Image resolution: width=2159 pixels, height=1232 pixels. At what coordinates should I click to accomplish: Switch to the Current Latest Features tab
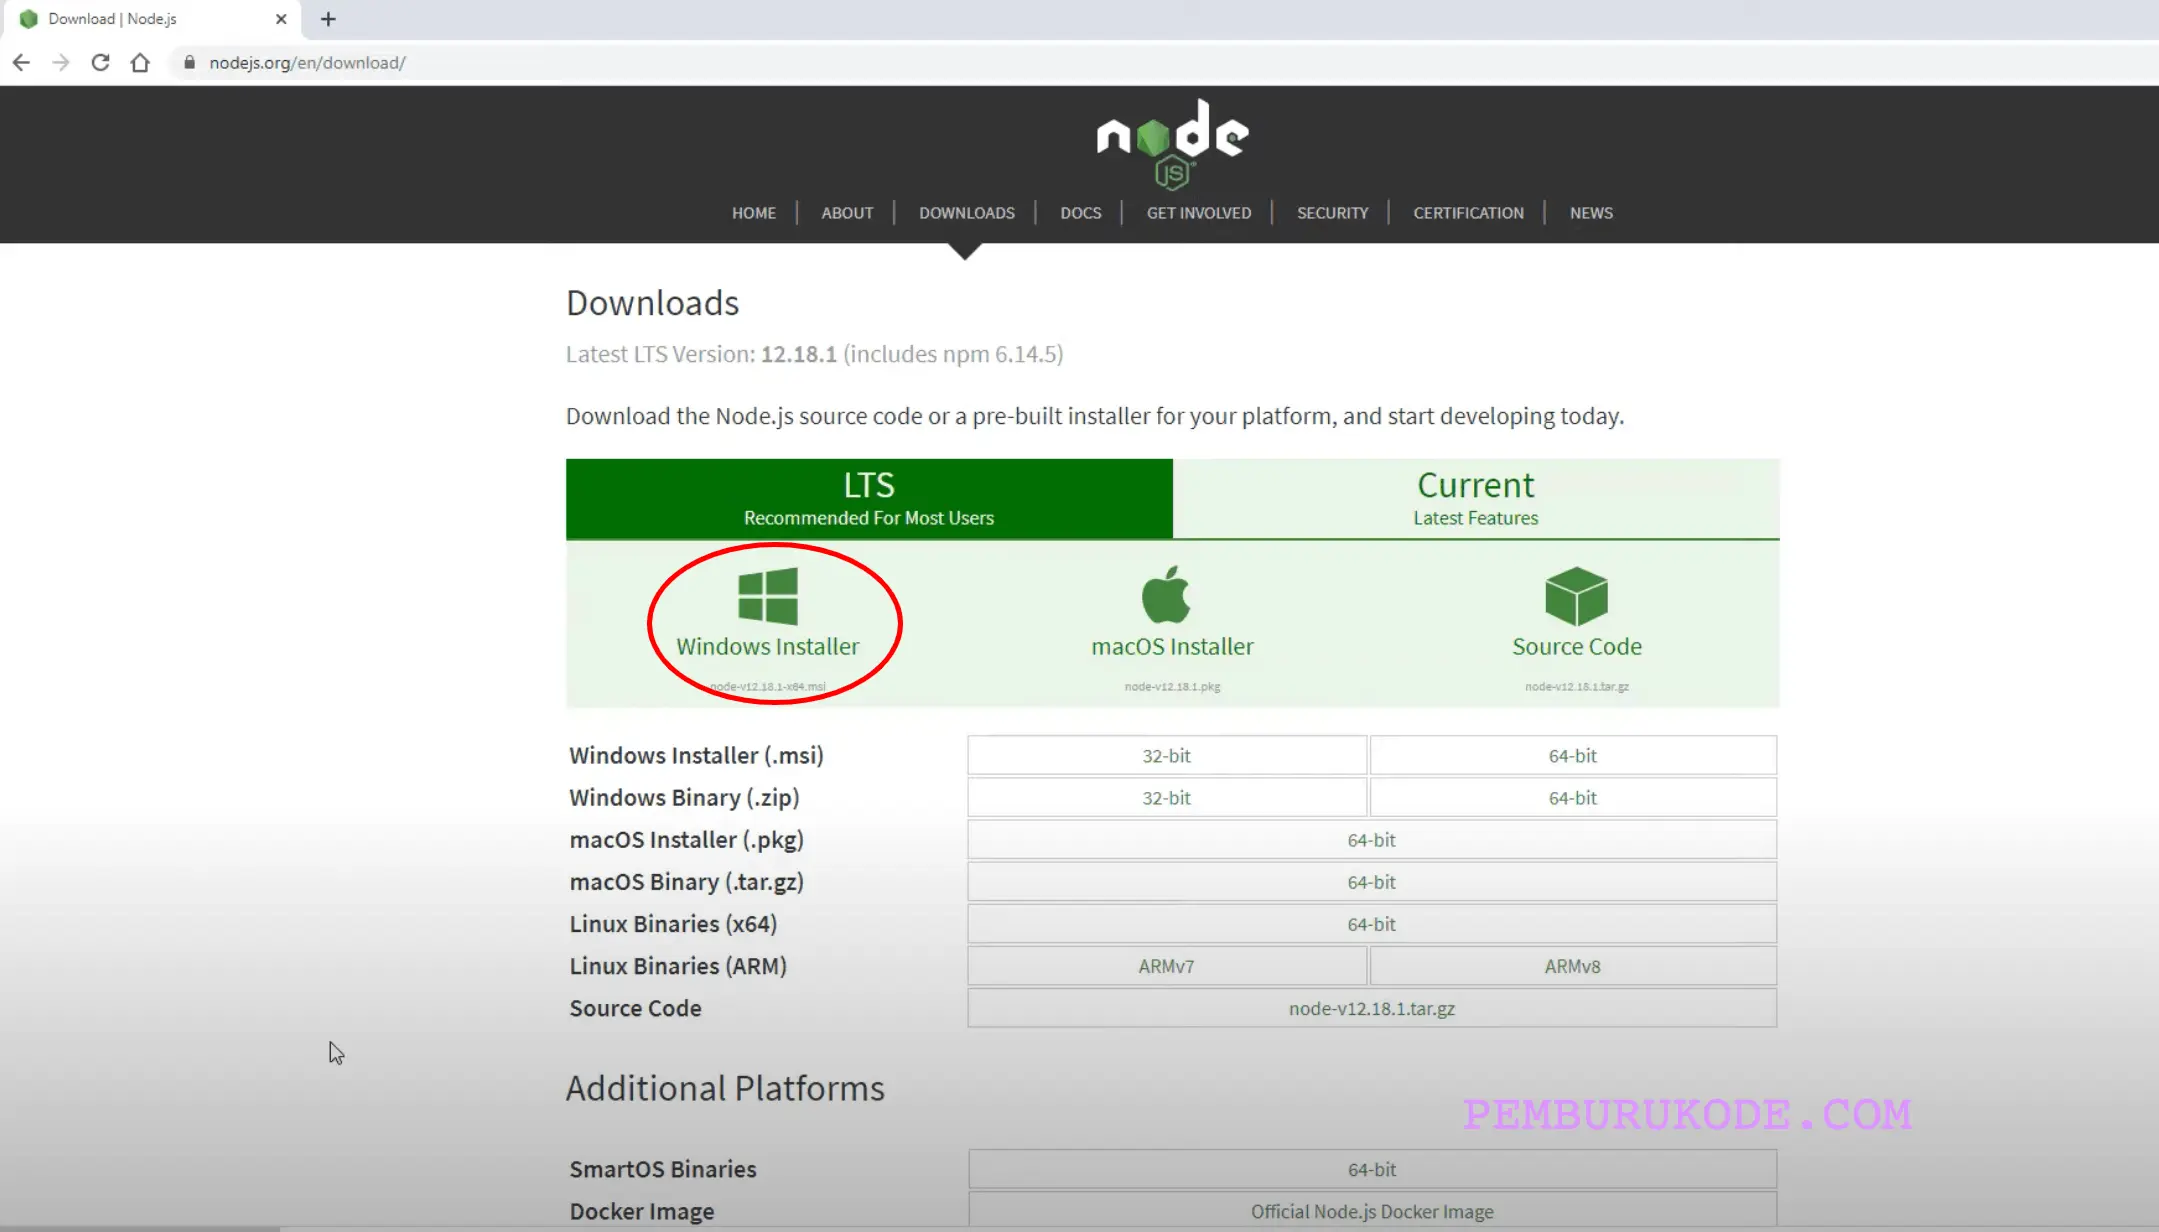point(1475,498)
